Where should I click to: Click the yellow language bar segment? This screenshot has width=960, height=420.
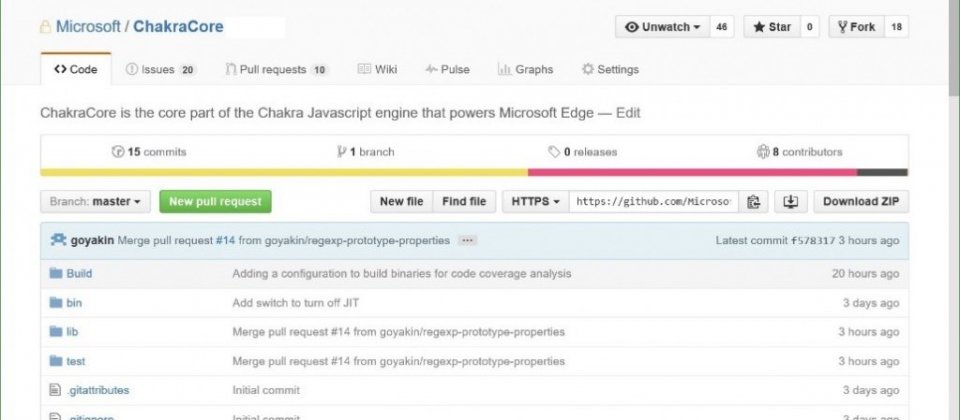click(x=284, y=173)
